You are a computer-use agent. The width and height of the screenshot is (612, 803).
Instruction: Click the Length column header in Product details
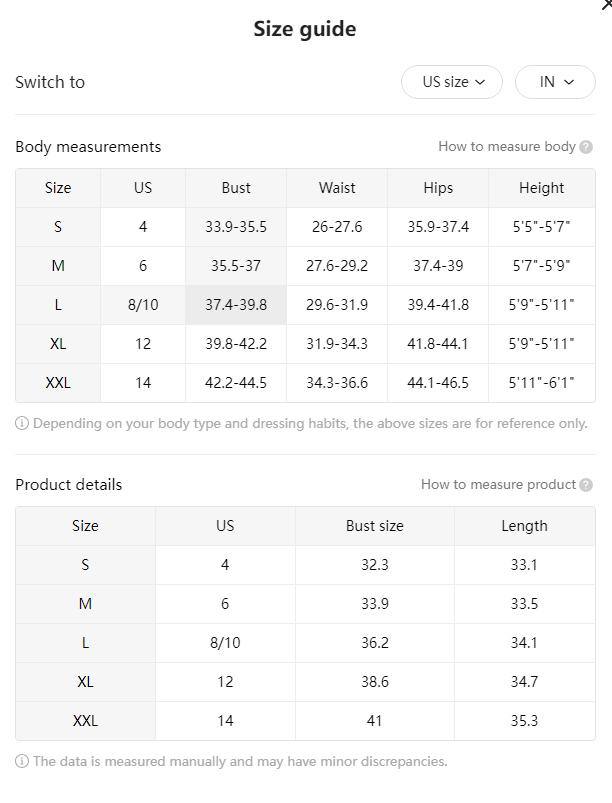pyautogui.click(x=524, y=526)
